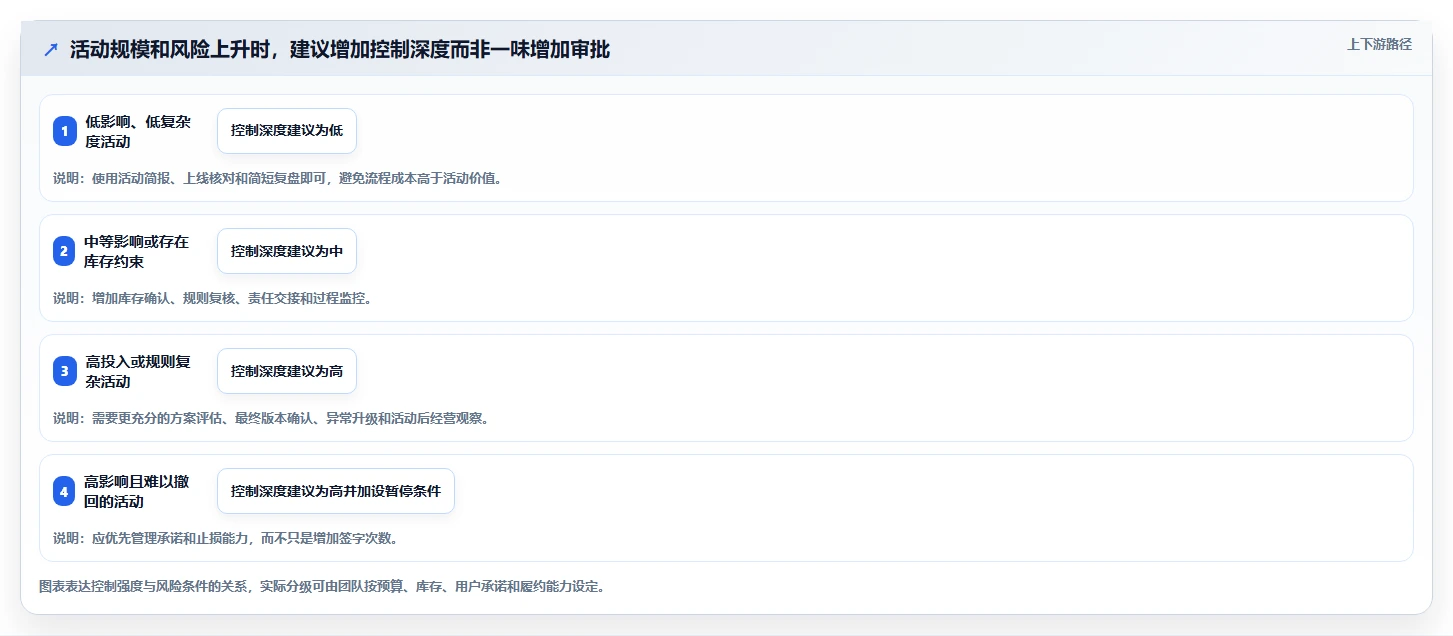Click the label 中等影响或存在库存约束
1453x636 pixels.
point(137,251)
